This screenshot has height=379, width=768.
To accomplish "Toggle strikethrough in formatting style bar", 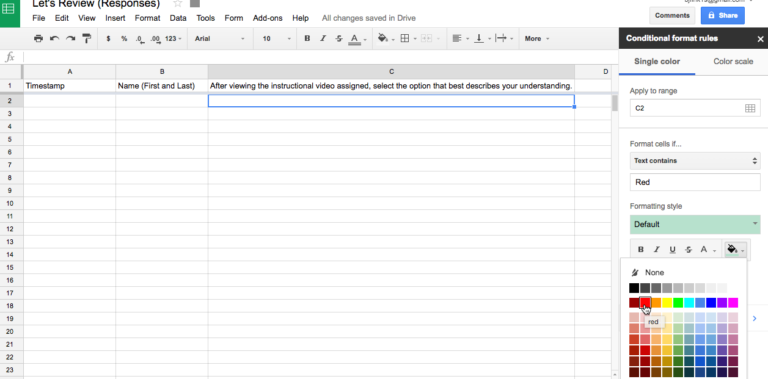I will click(x=688, y=250).
